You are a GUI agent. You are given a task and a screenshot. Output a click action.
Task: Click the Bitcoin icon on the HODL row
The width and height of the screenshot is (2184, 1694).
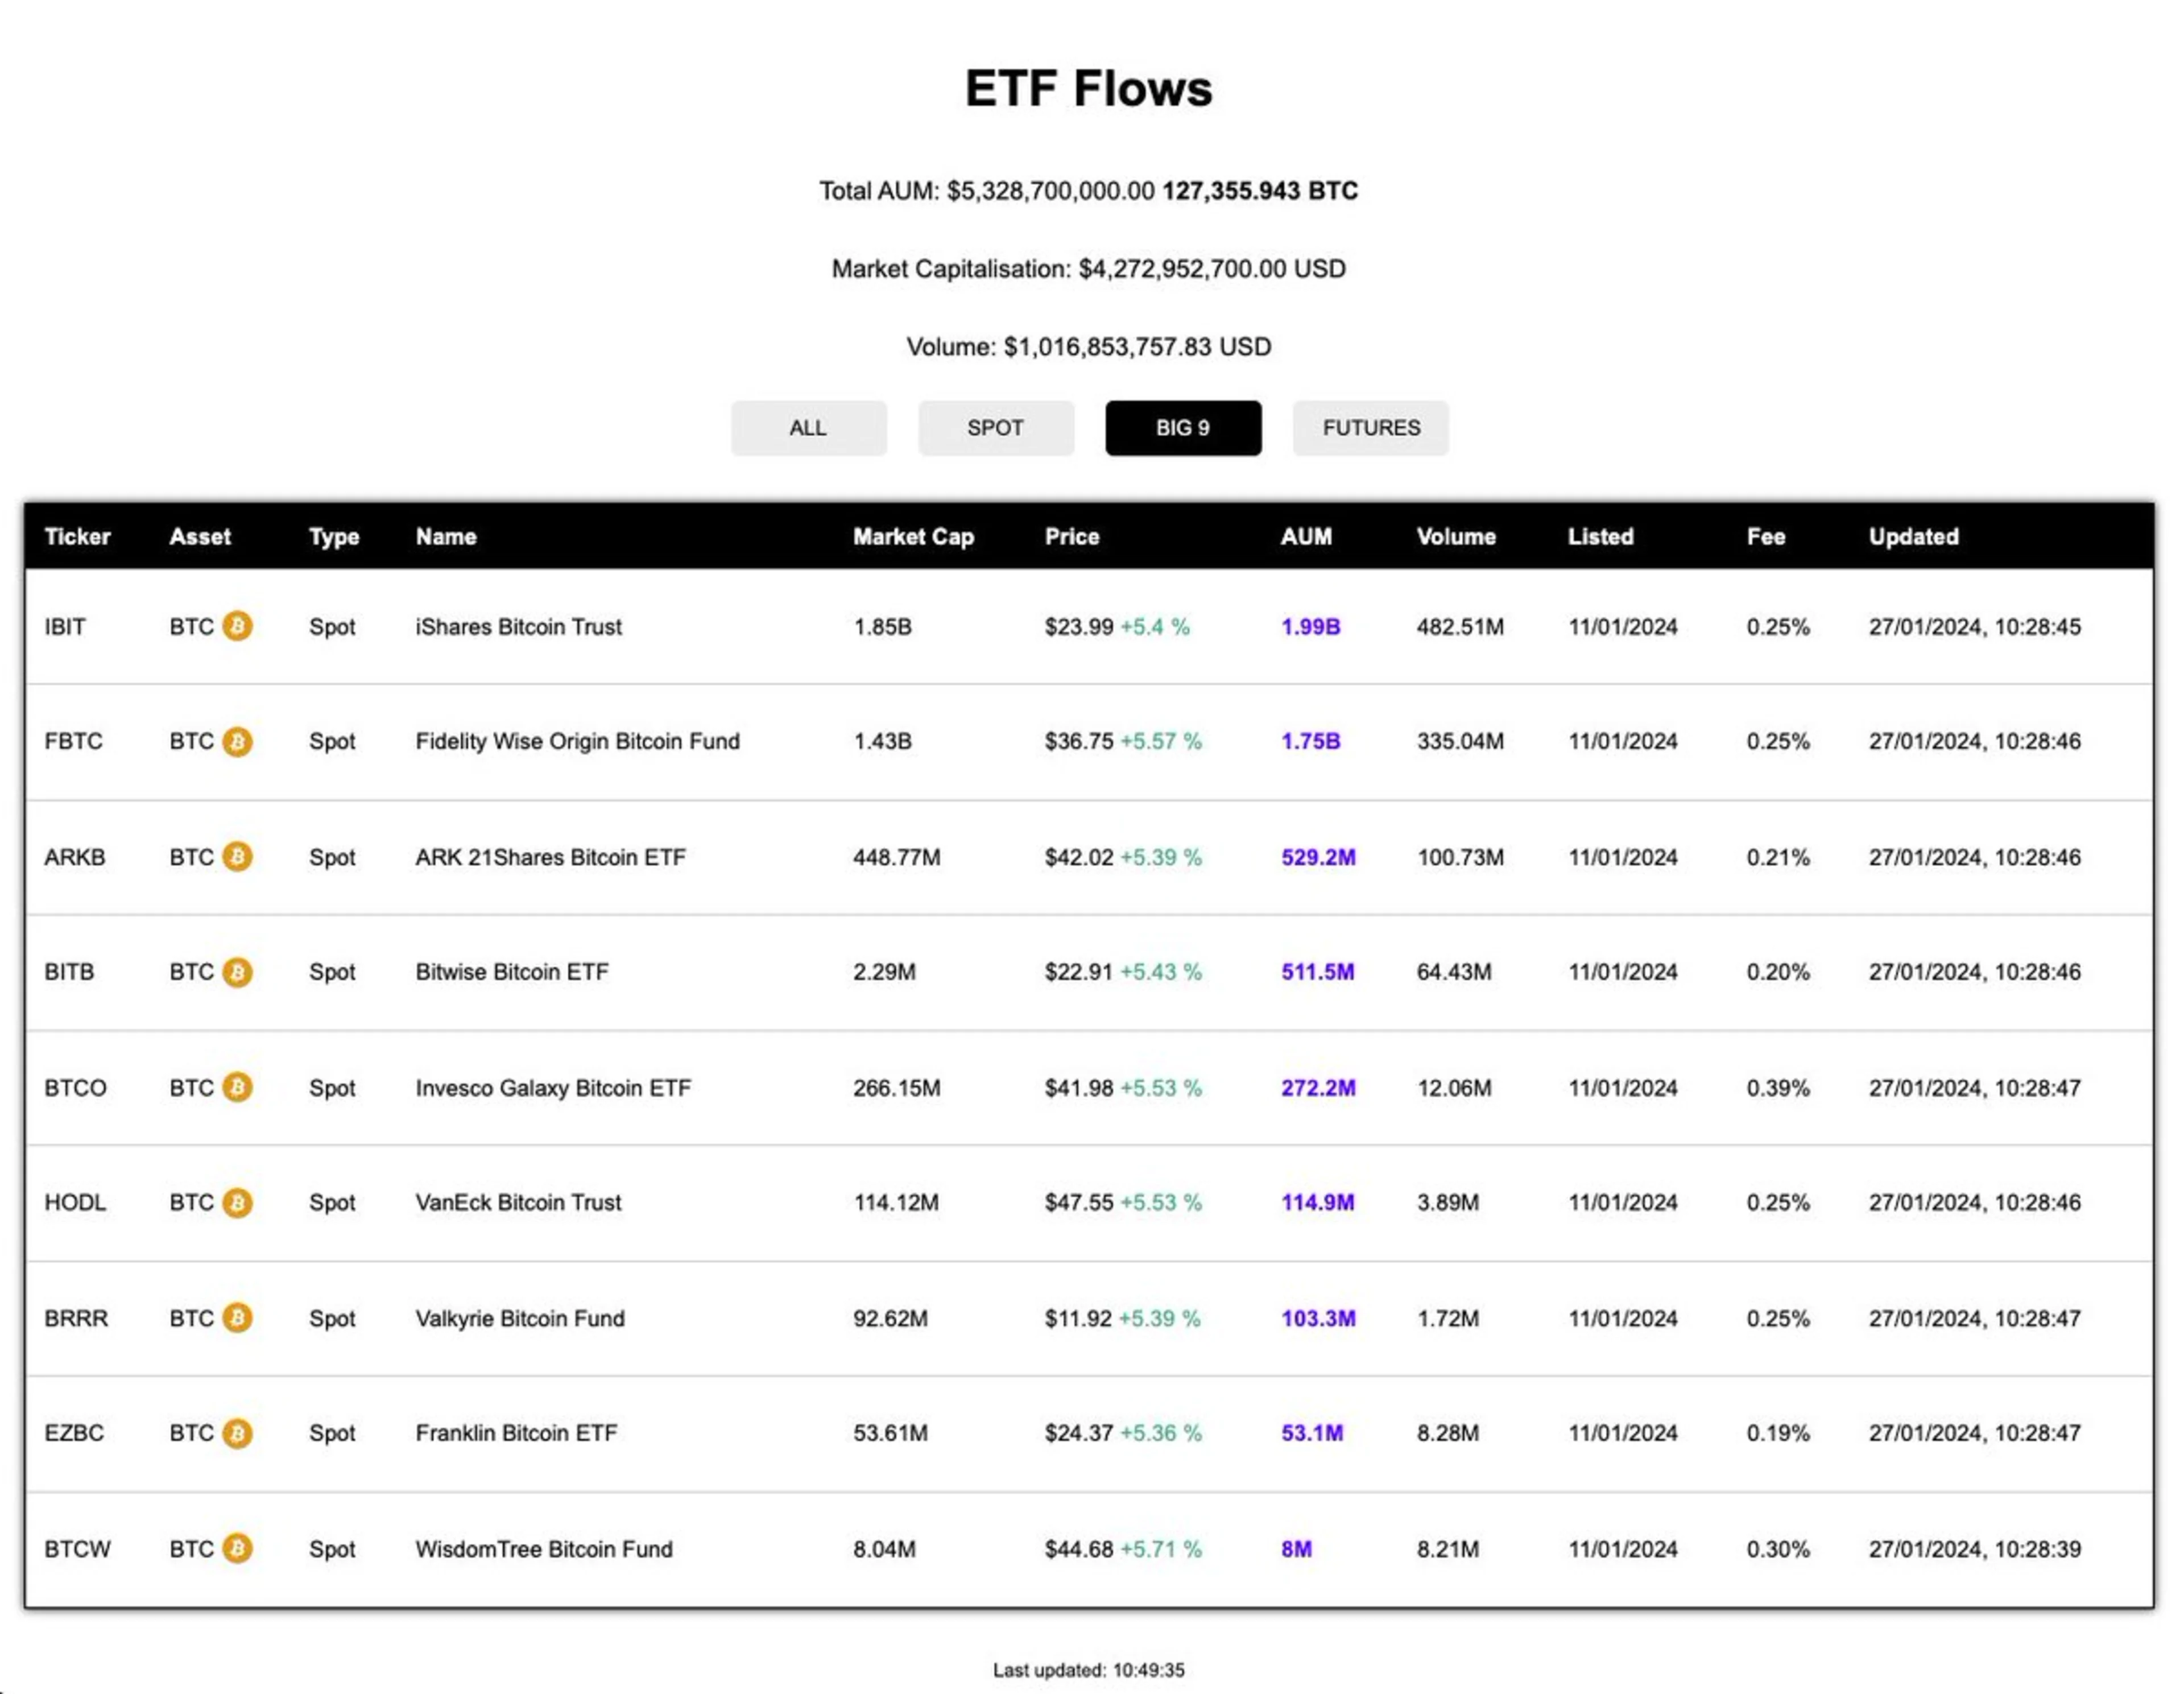click(x=239, y=1203)
